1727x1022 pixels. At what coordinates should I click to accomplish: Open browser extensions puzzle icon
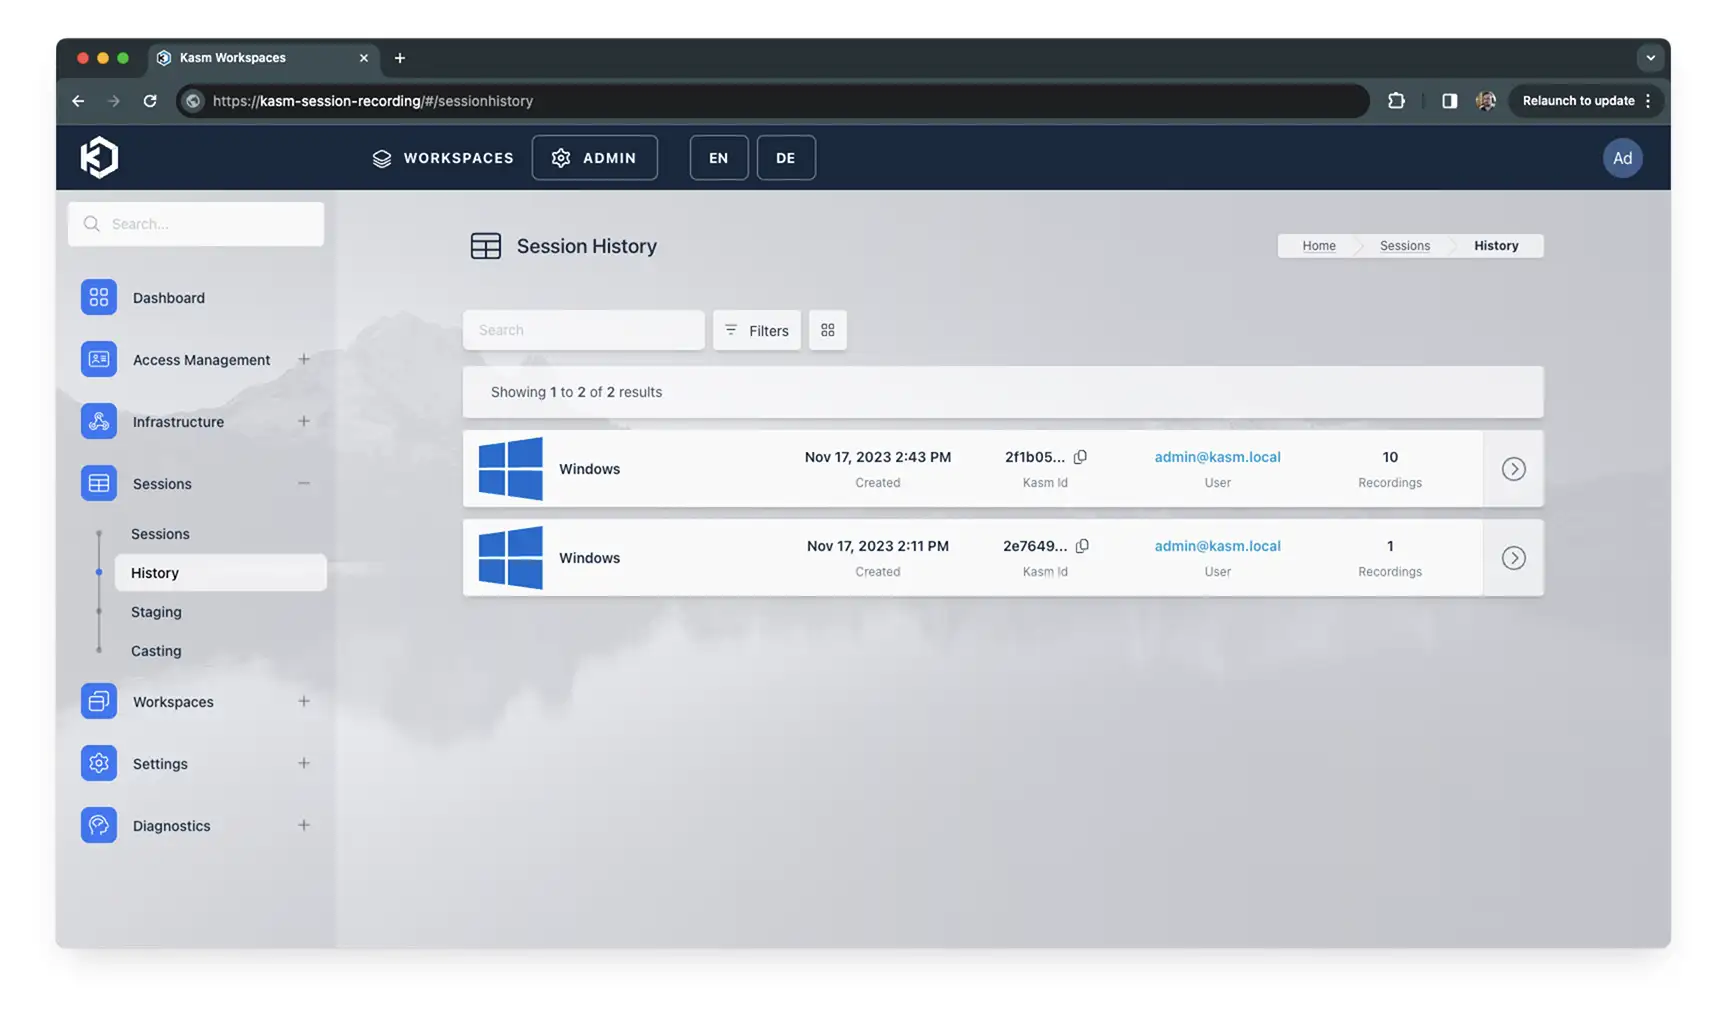(x=1396, y=101)
